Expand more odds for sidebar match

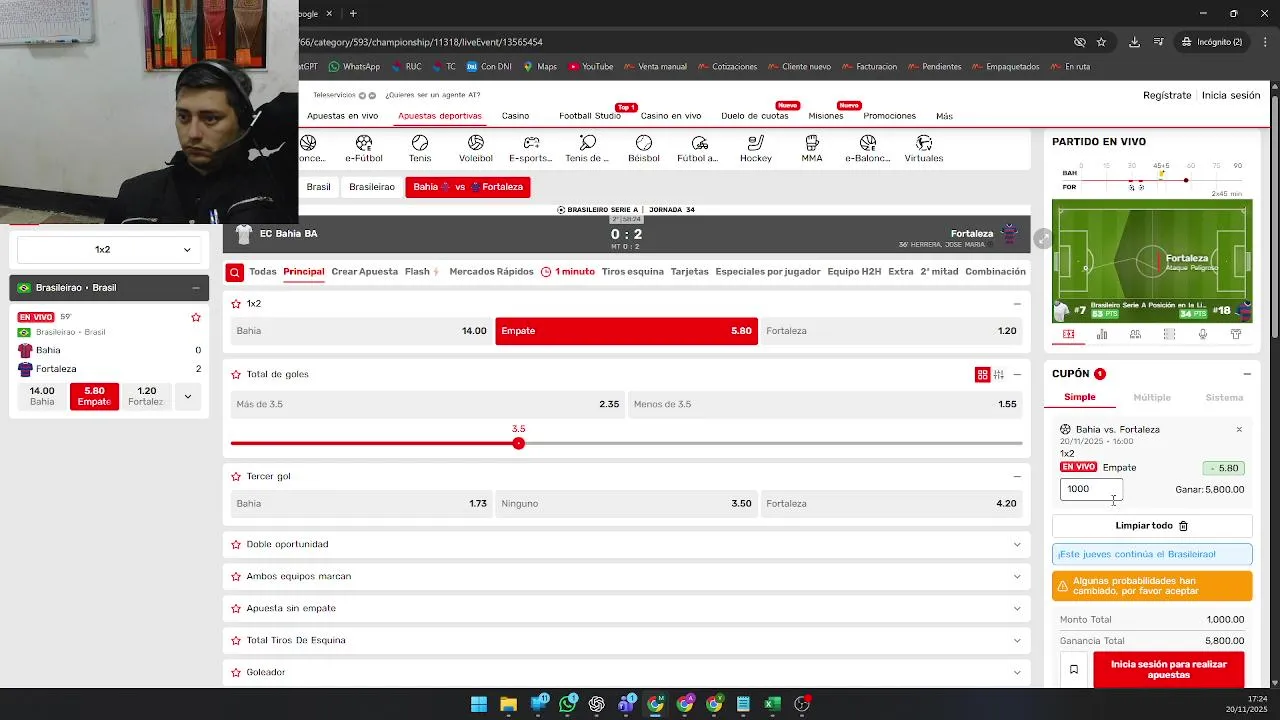pyautogui.click(x=187, y=397)
